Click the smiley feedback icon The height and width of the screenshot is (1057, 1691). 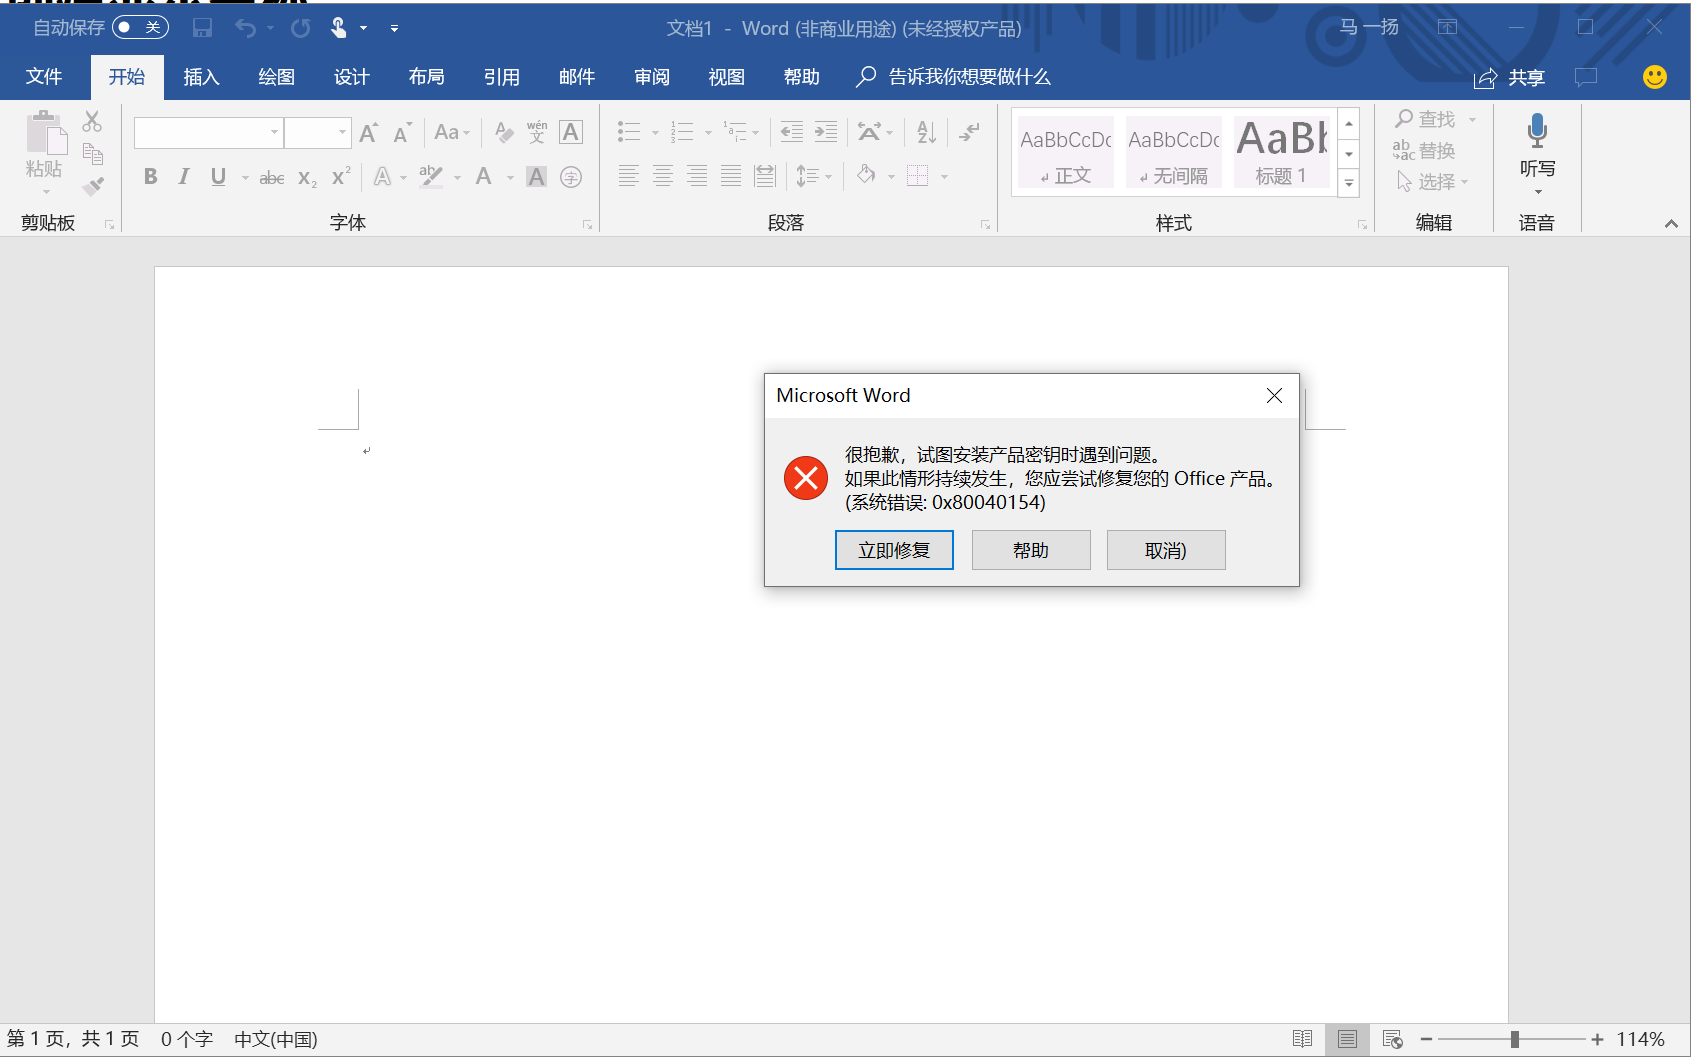[x=1655, y=77]
